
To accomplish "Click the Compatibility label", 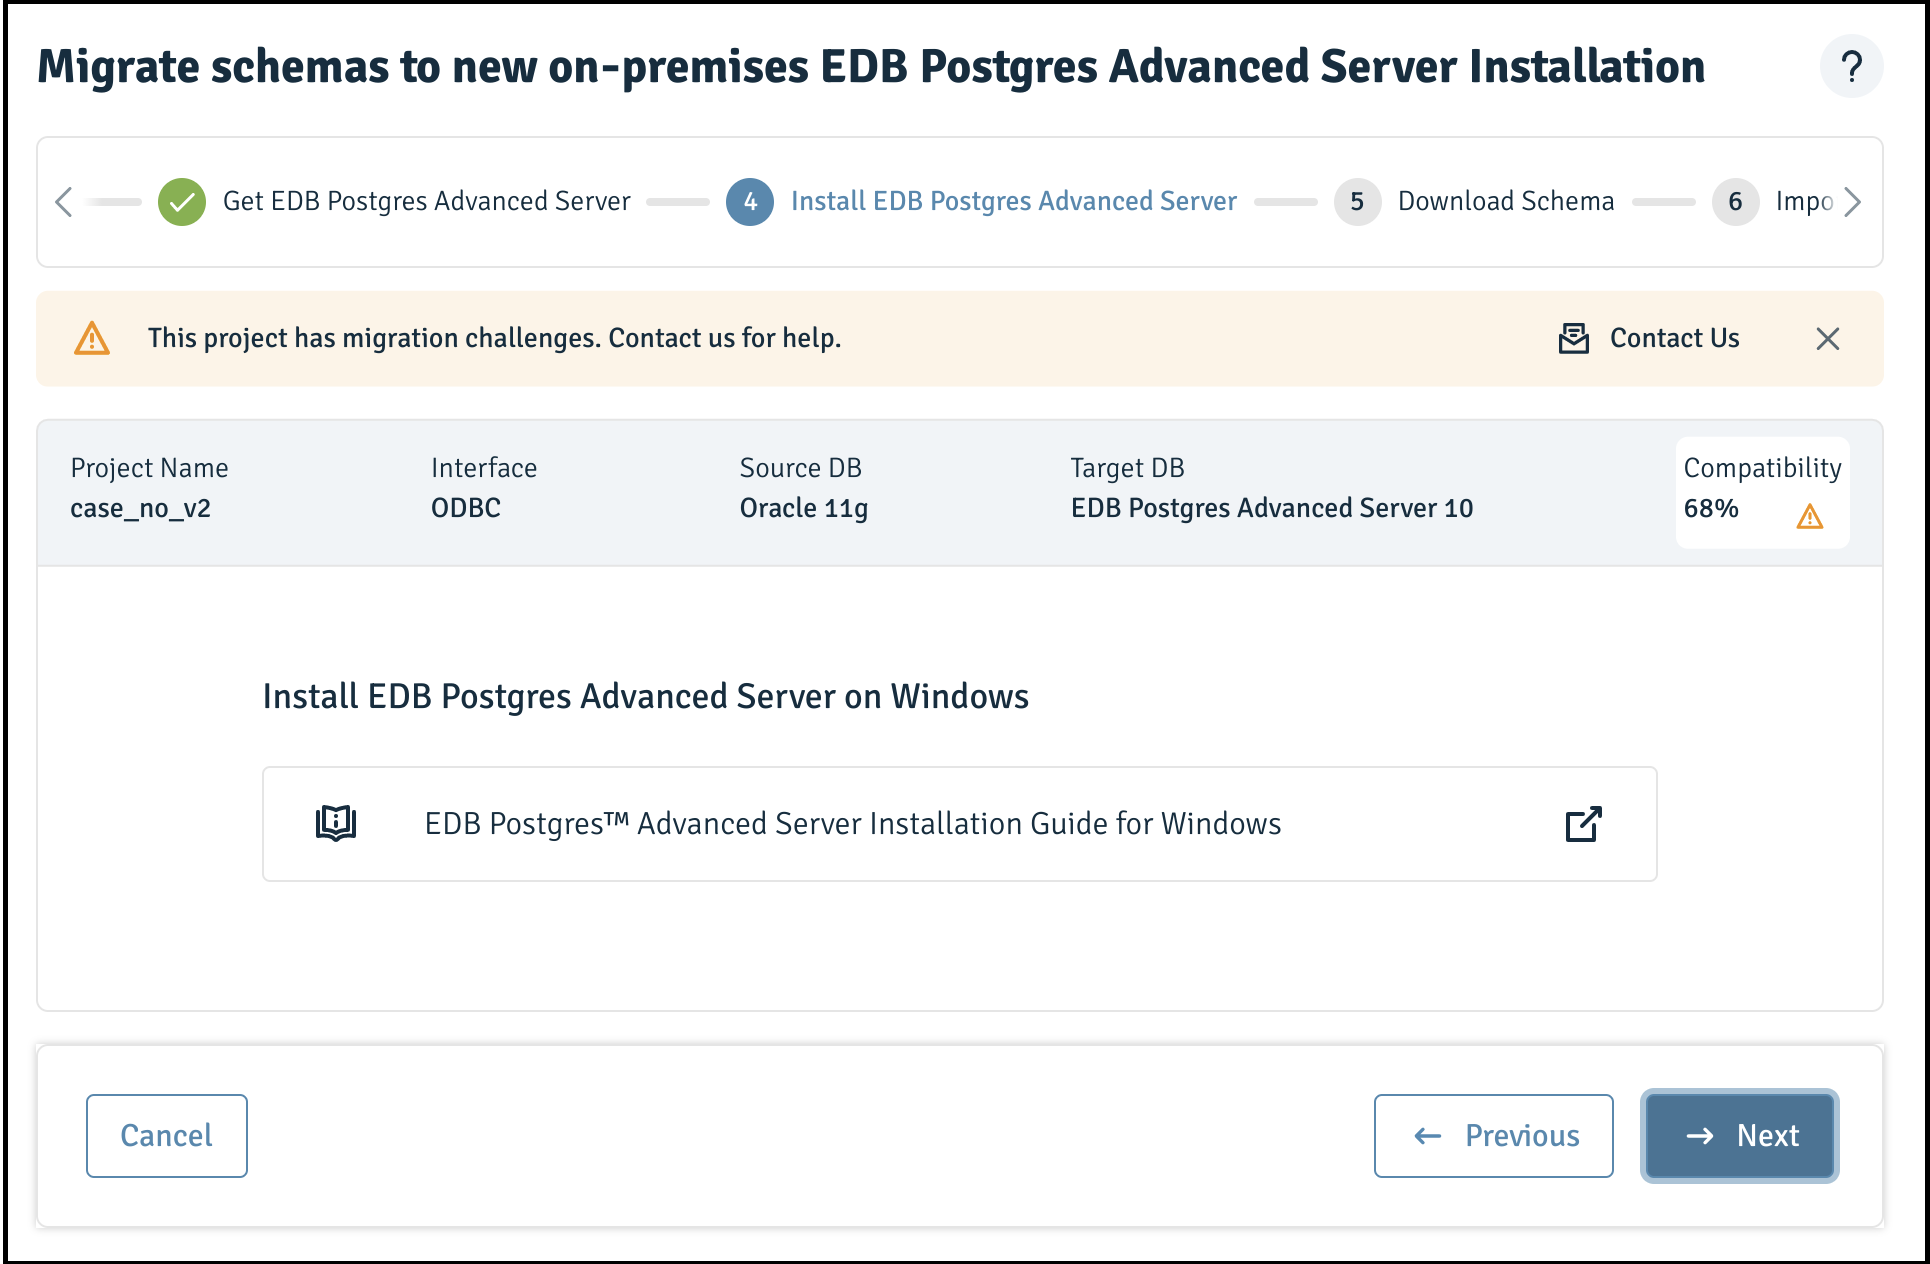I will pyautogui.click(x=1762, y=468).
